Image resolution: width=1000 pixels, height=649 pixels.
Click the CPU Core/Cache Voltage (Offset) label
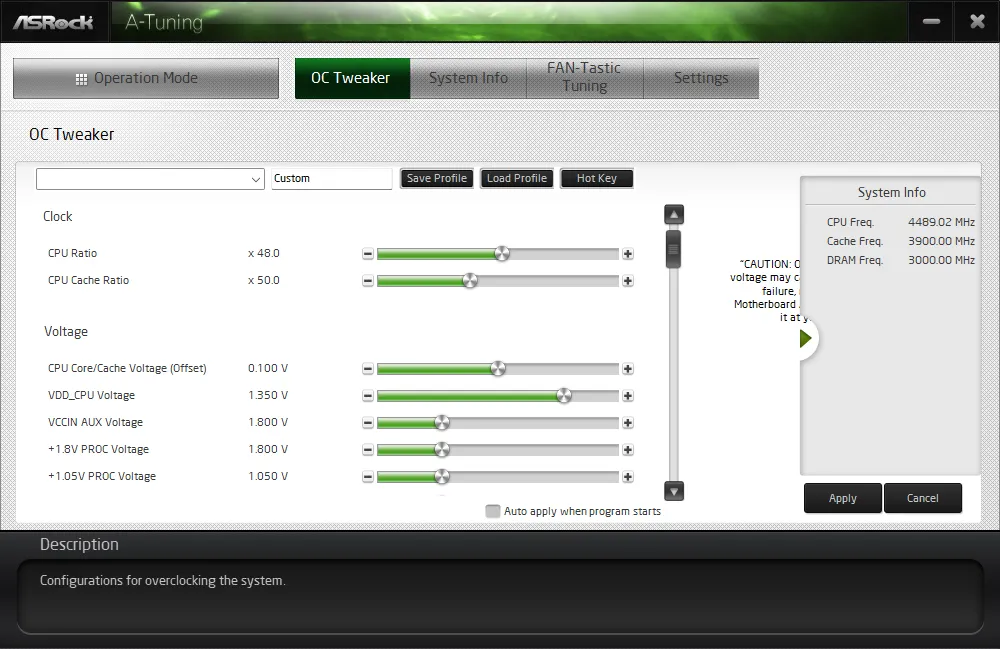click(x=128, y=368)
